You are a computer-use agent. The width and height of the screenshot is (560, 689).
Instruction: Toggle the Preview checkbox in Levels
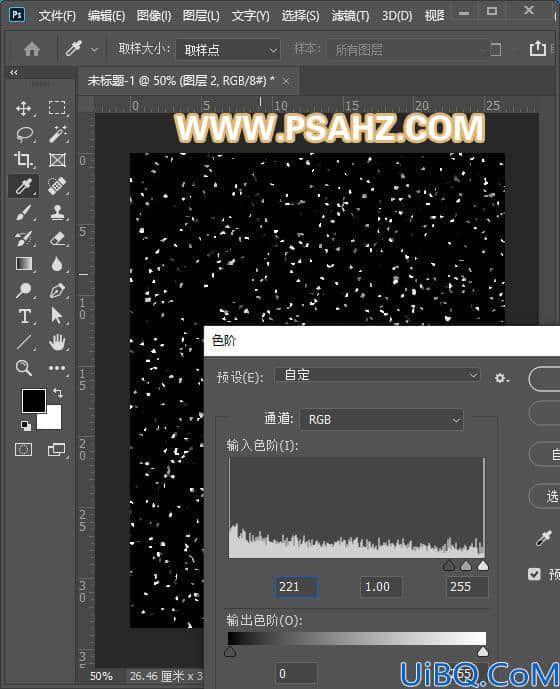click(534, 574)
